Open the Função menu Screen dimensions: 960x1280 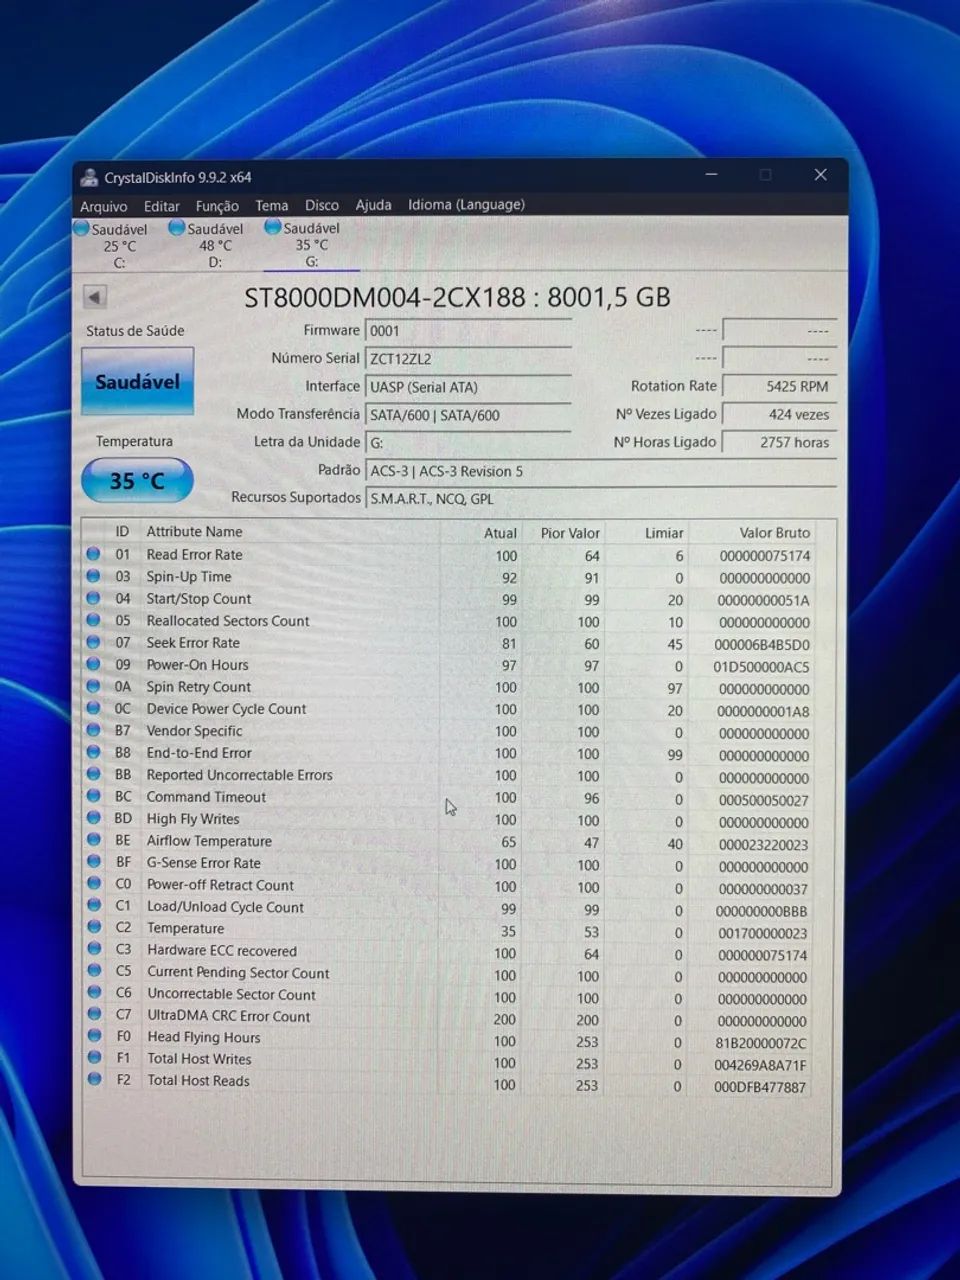point(217,206)
